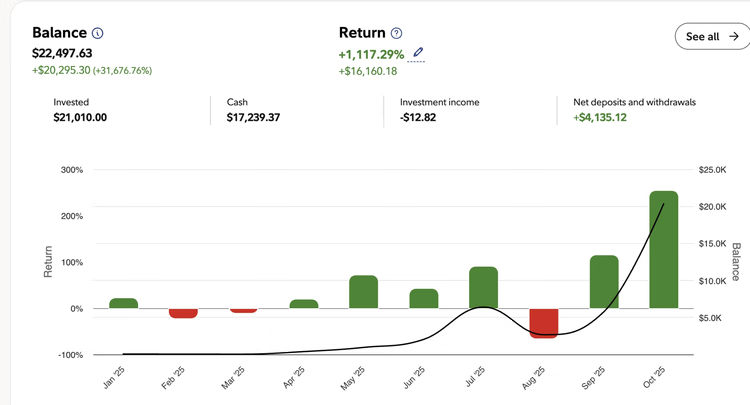Click Net deposits and withdrawals +$4,135.12
Screen dimensions: 750x405
(600, 117)
